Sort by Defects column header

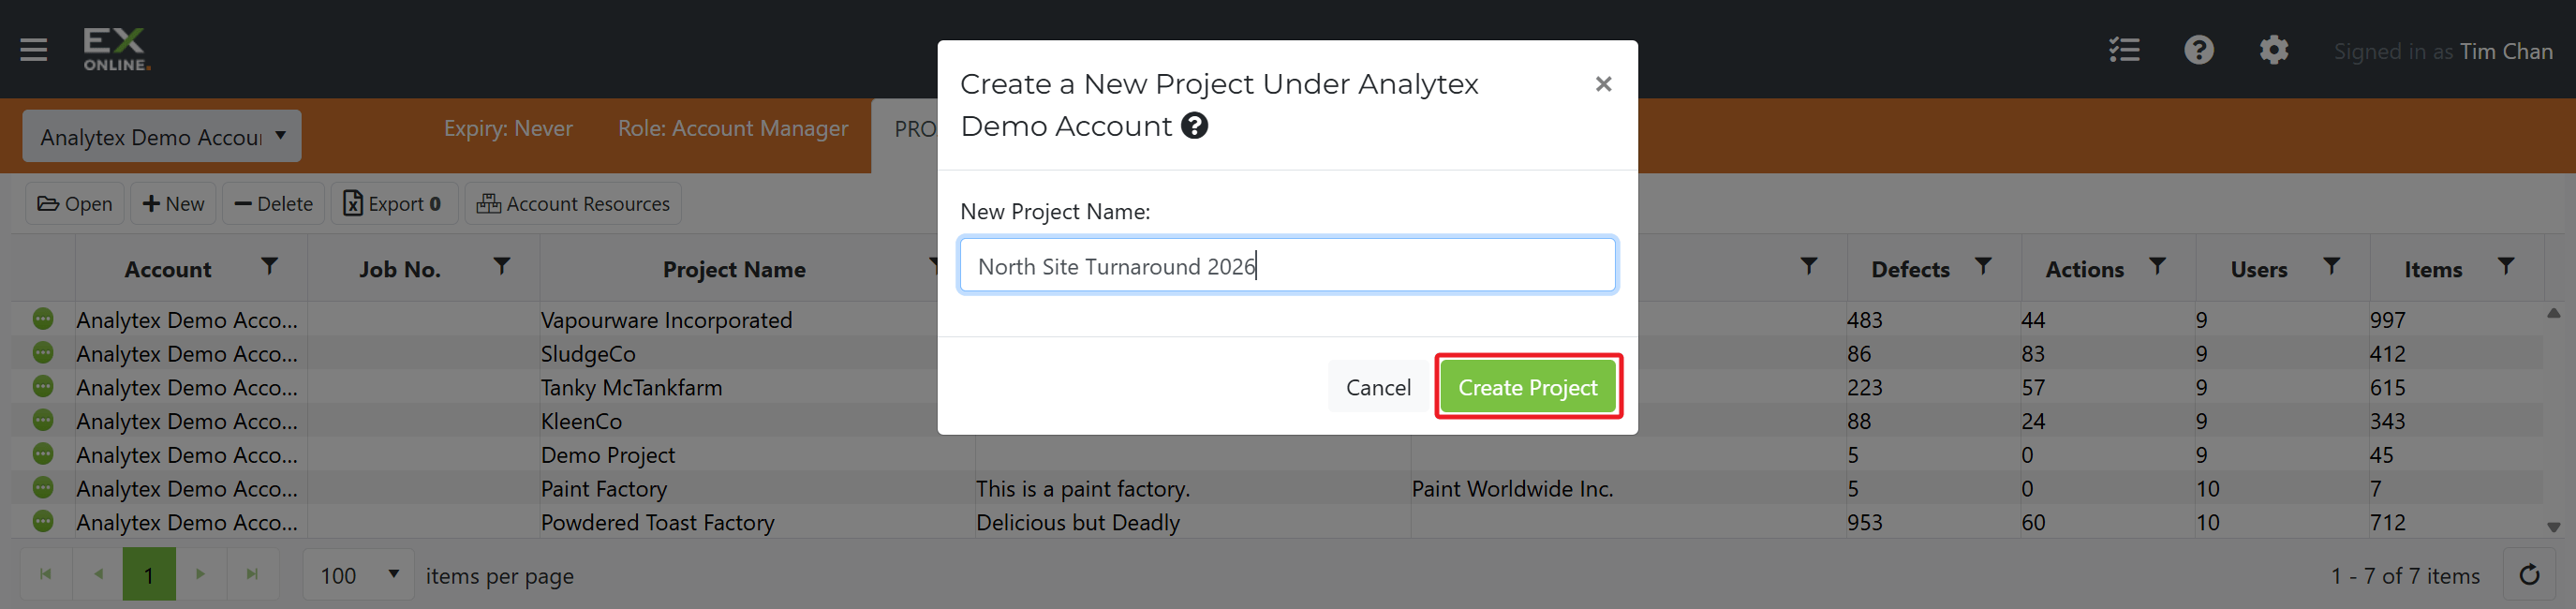[x=1910, y=270]
